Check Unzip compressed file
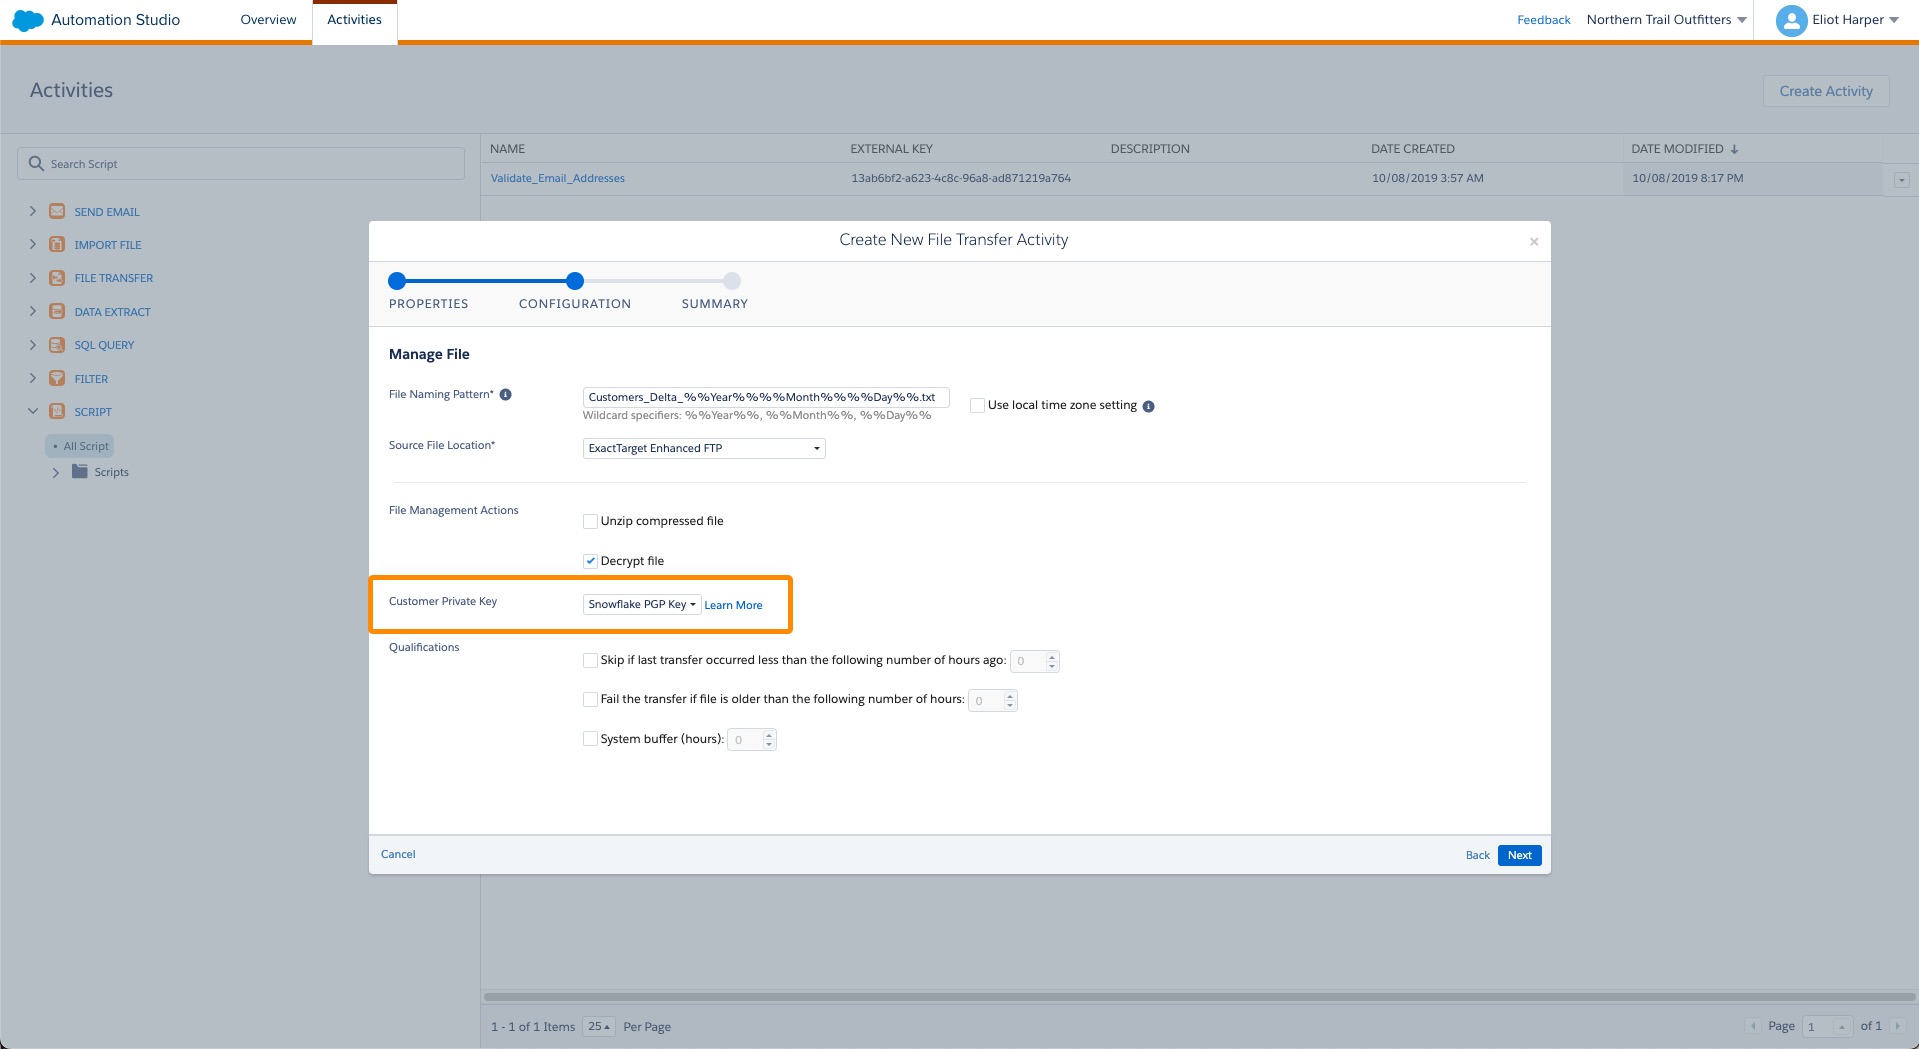1919x1049 pixels. pyautogui.click(x=590, y=521)
